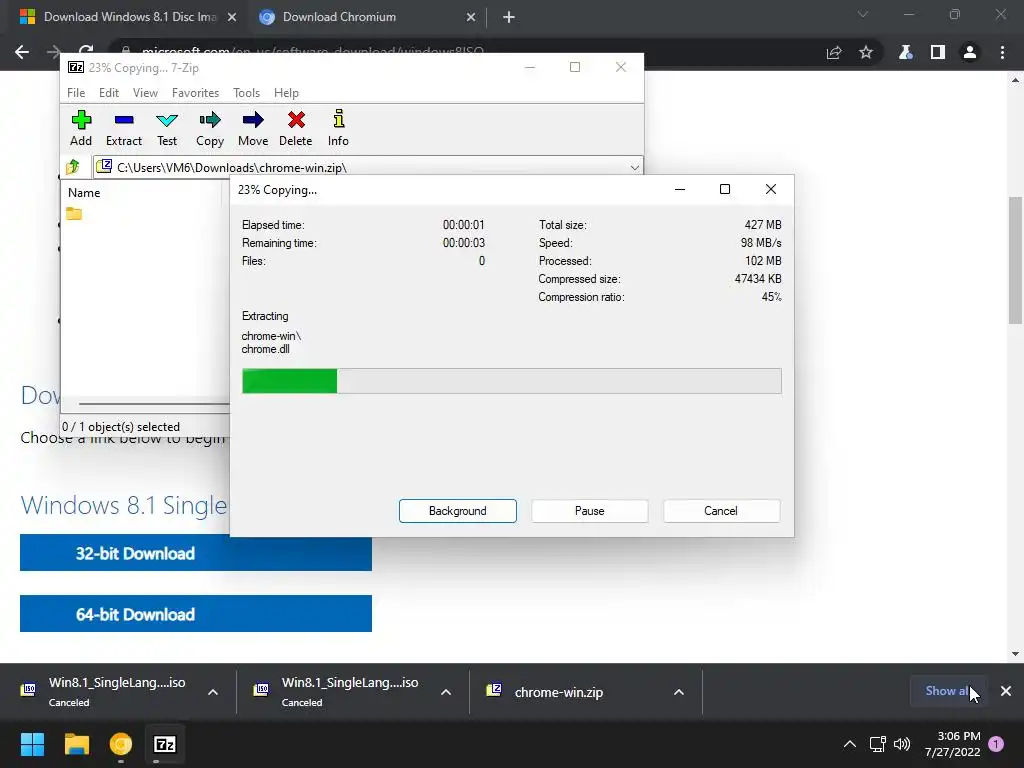Open the browser extensions flask icon
The height and width of the screenshot is (768, 1024).
coord(906,52)
